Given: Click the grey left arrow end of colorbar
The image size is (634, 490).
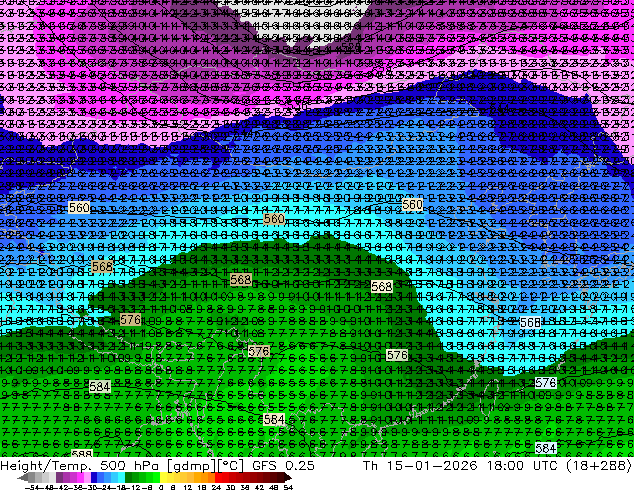Looking at the screenshot, I should coord(23,478).
